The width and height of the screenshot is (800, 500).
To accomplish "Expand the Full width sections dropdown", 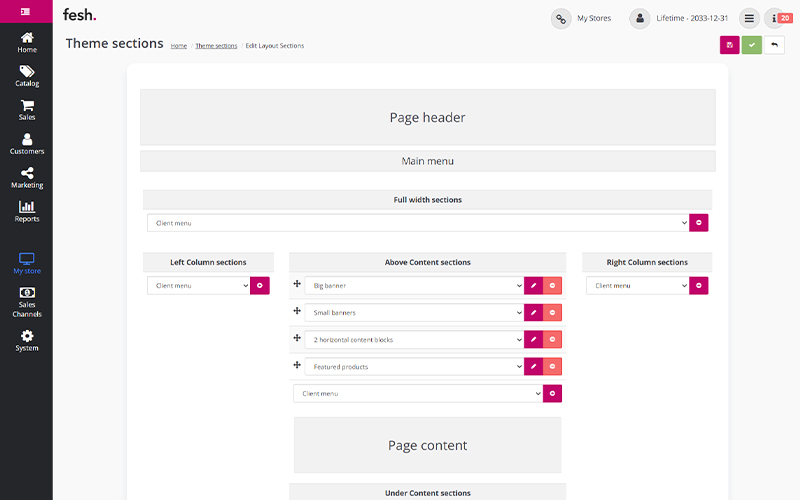I will pyautogui.click(x=417, y=223).
